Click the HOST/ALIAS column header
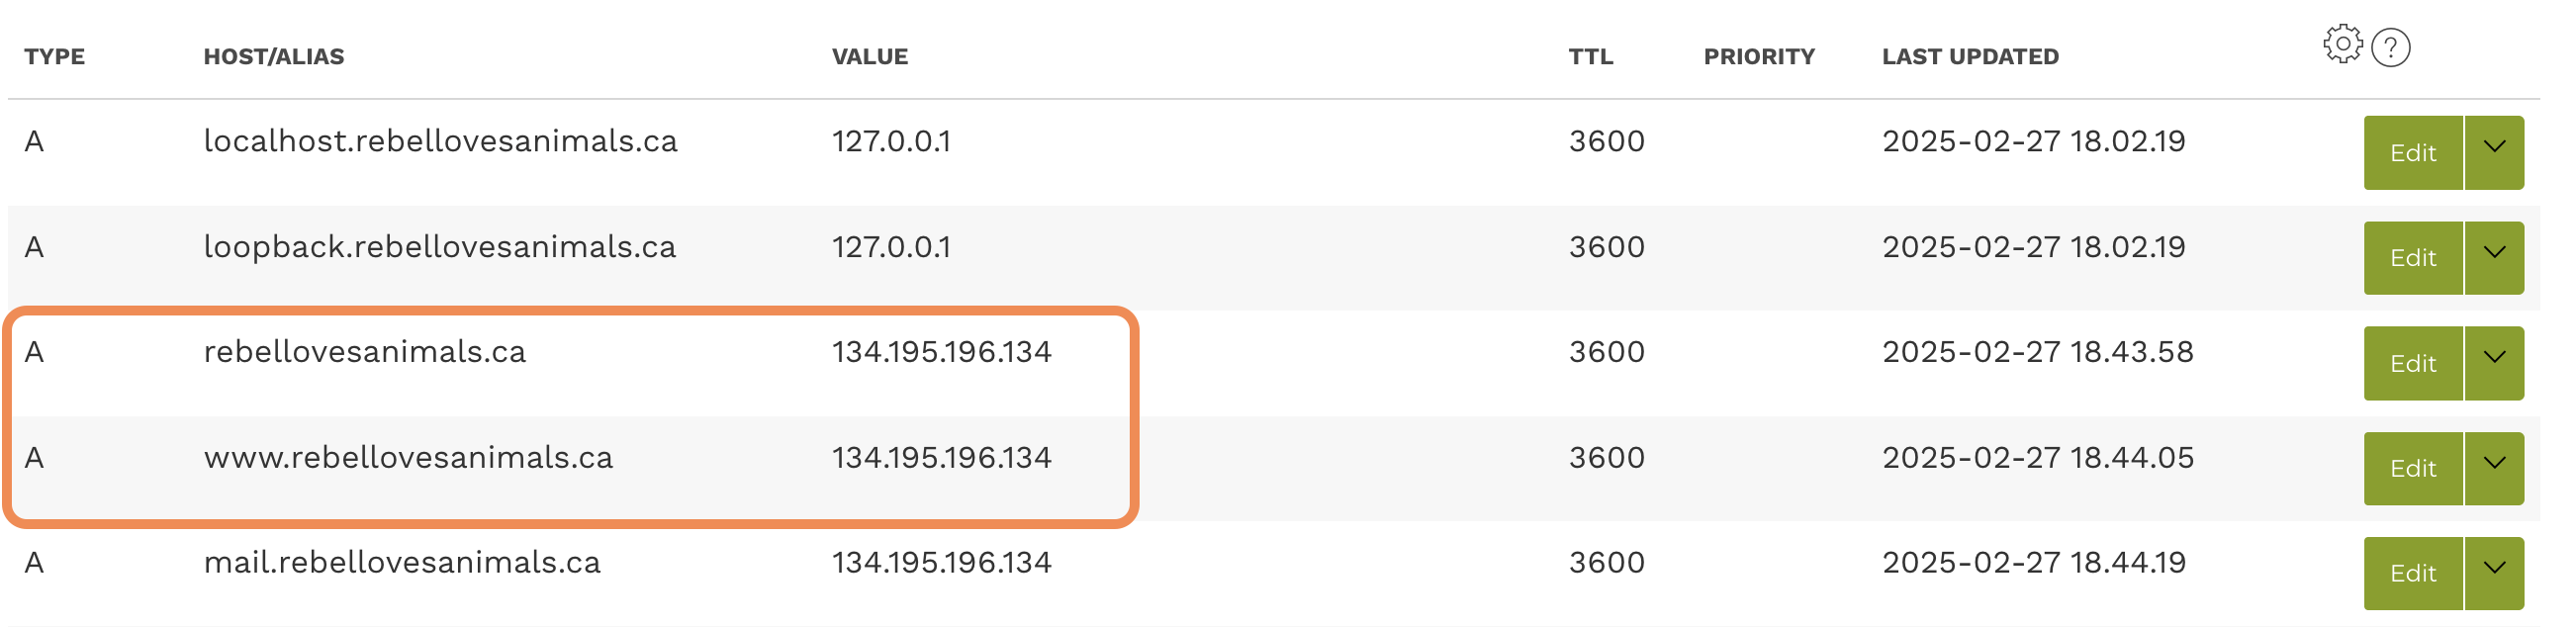Viewport: 2576px width, 627px height. [x=273, y=57]
